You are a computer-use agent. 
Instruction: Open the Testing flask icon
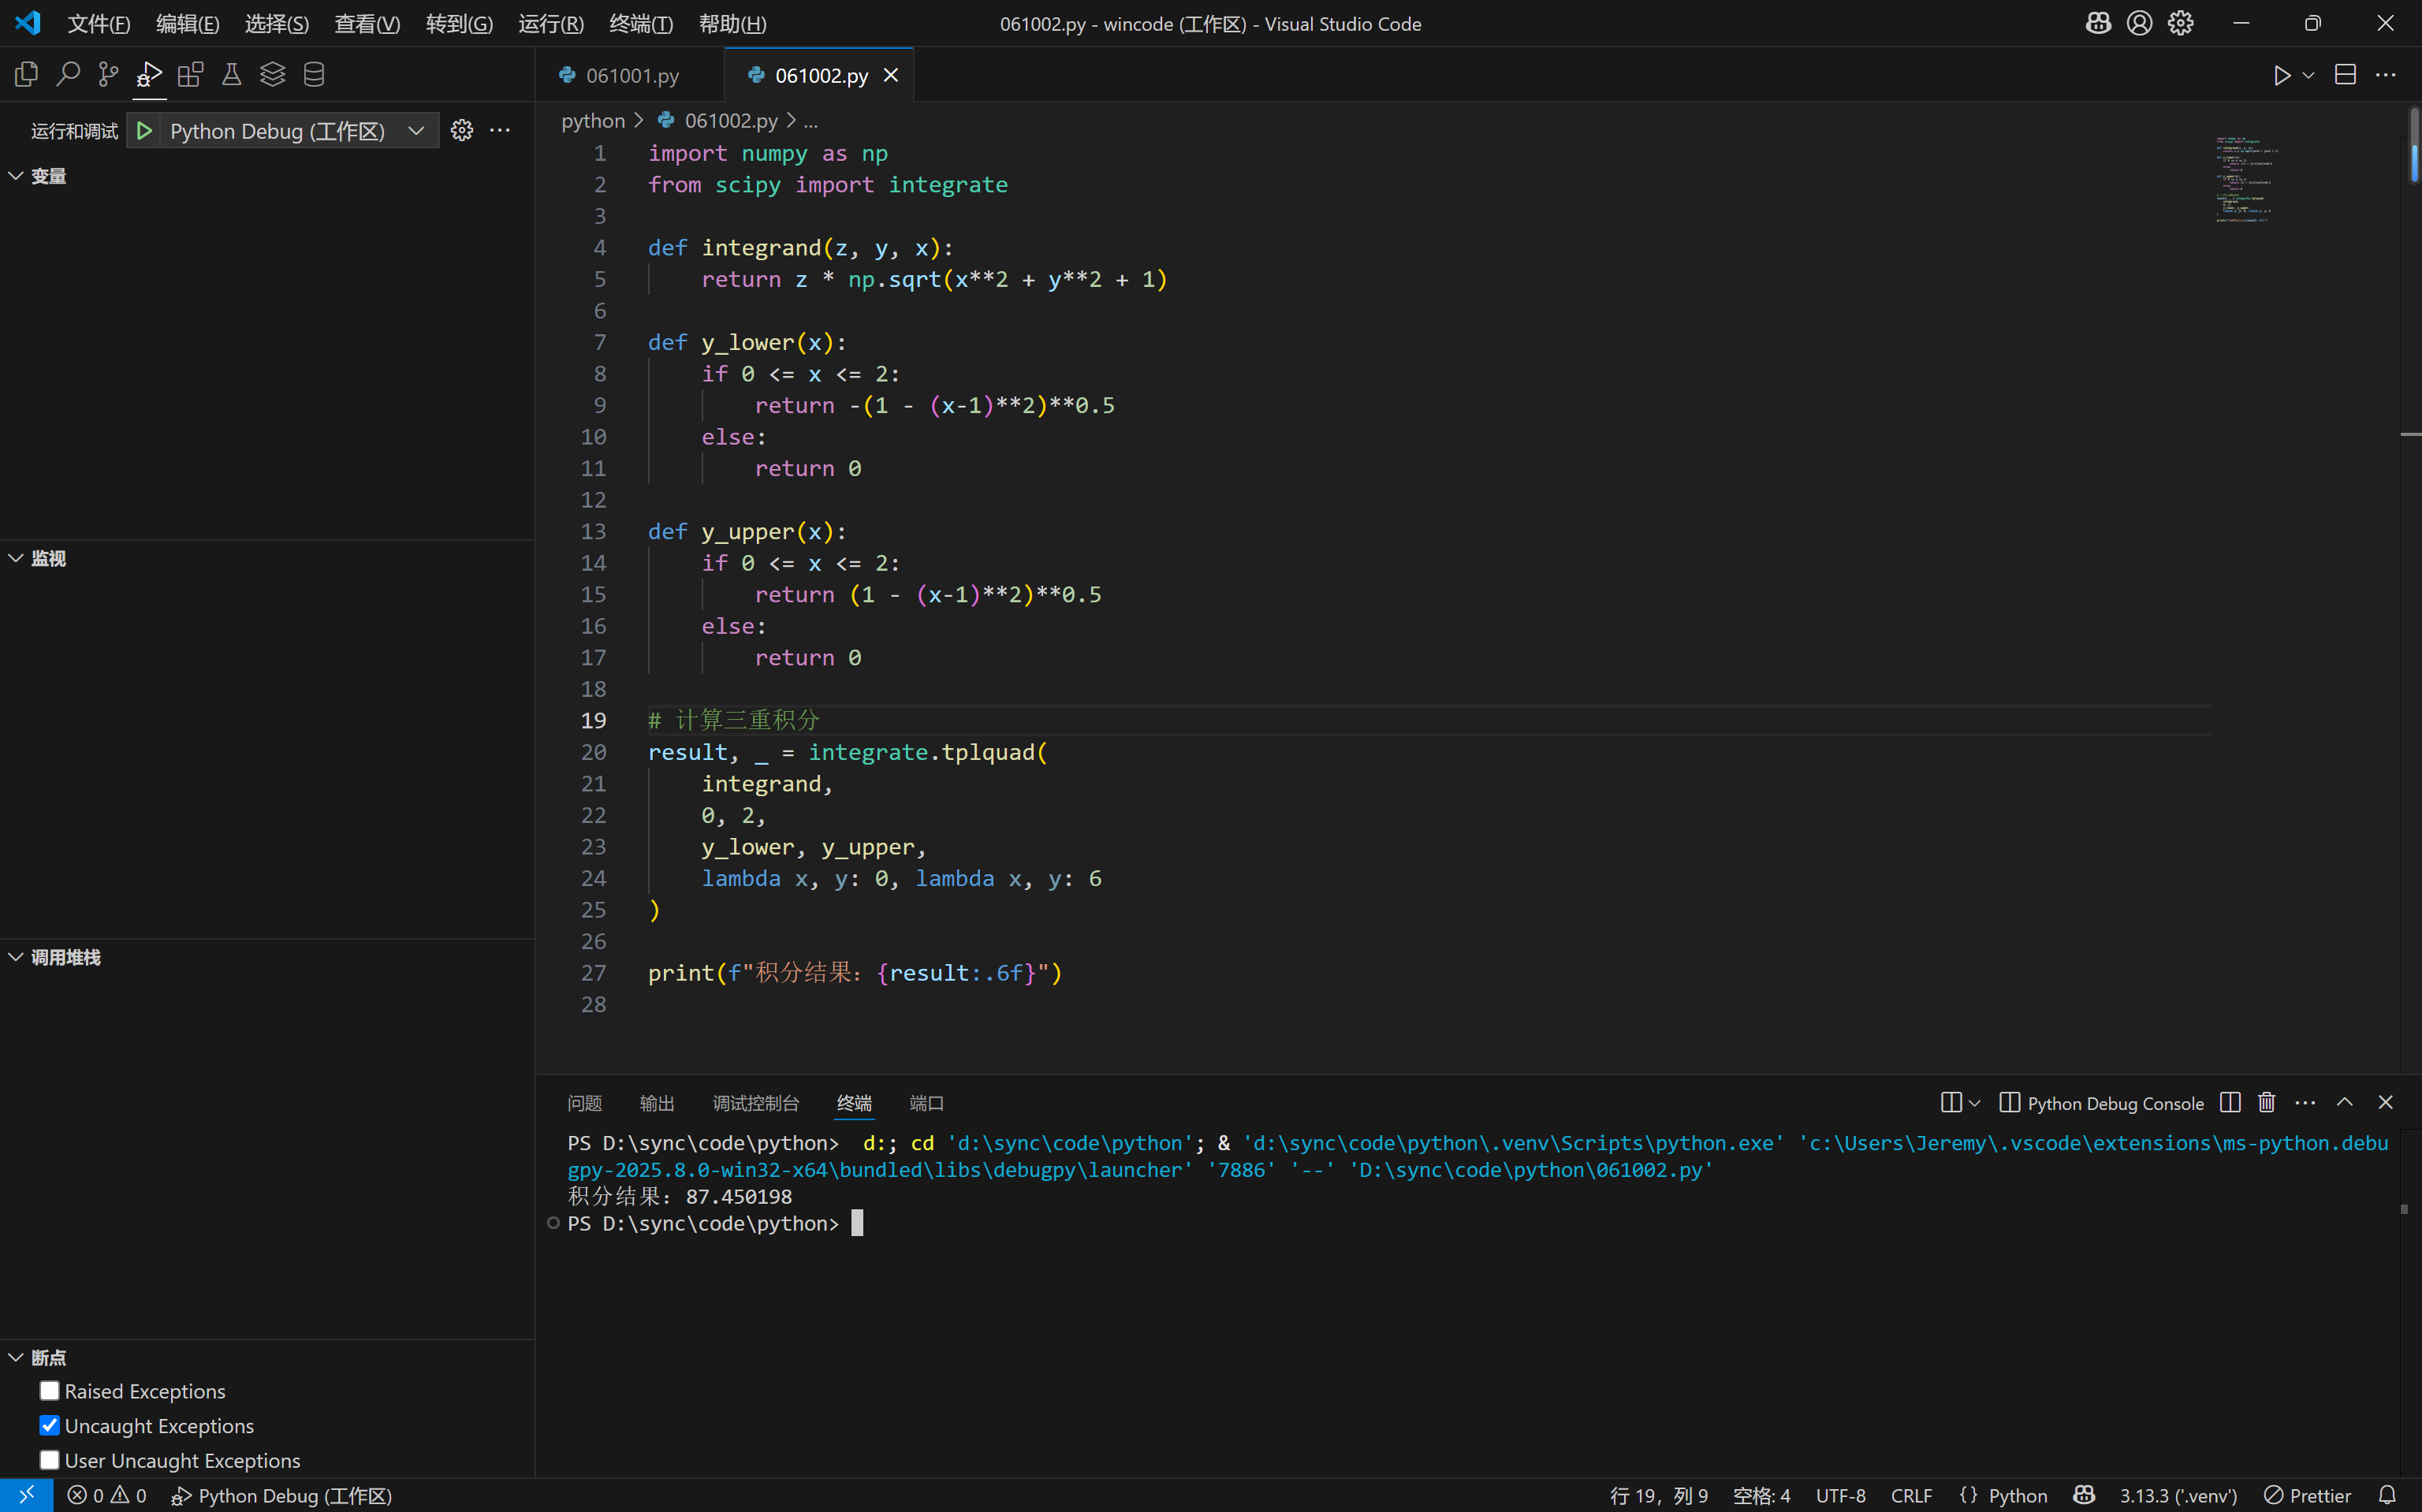coord(231,74)
